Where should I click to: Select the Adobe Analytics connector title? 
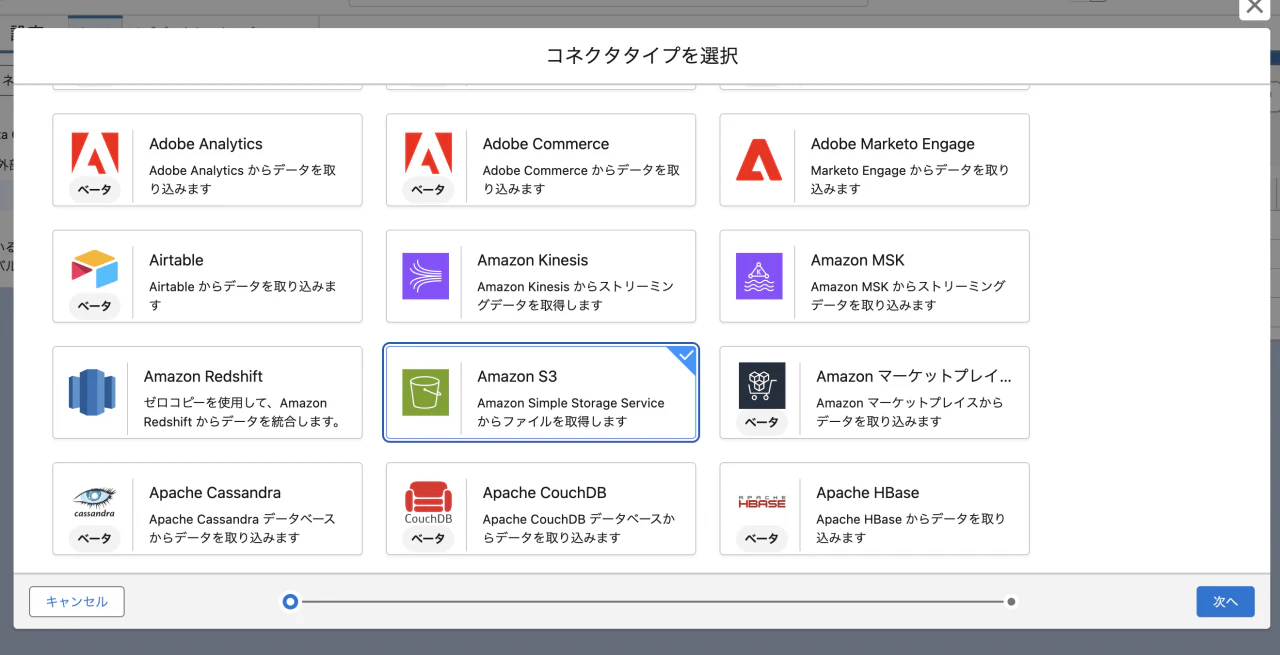206,144
